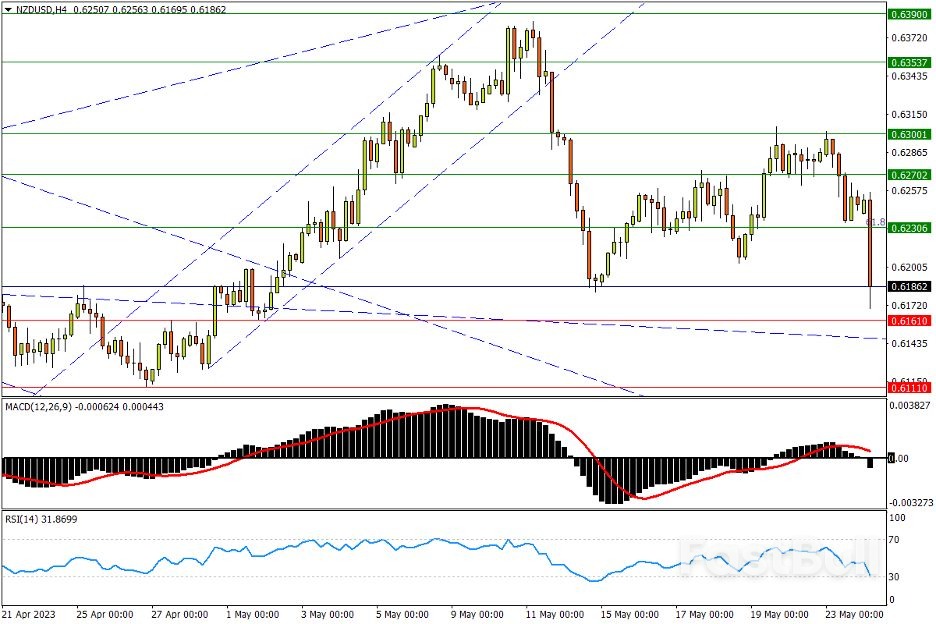936x624 pixels.
Task: Select the green 0.63537 price level label
Action: [908, 62]
